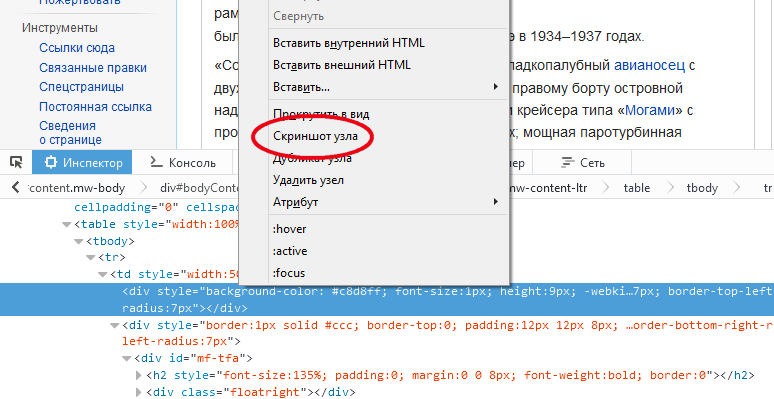Expand the h2 node
Screen dimensions: 774x399
coord(139,376)
